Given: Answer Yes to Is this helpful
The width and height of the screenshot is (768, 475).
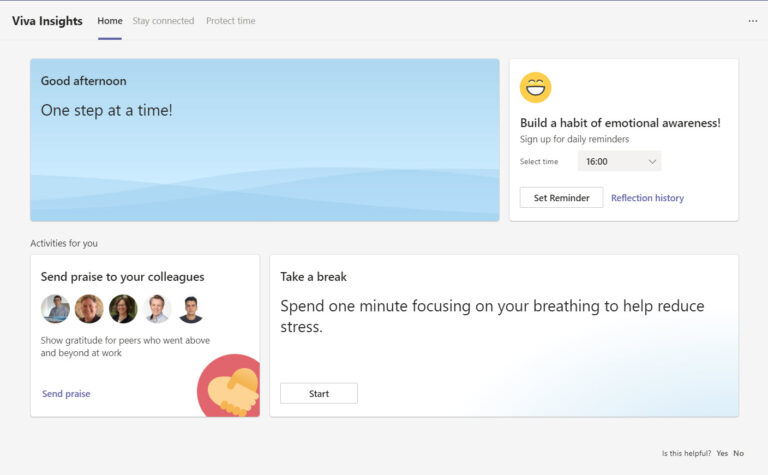Looking at the screenshot, I should (722, 453).
